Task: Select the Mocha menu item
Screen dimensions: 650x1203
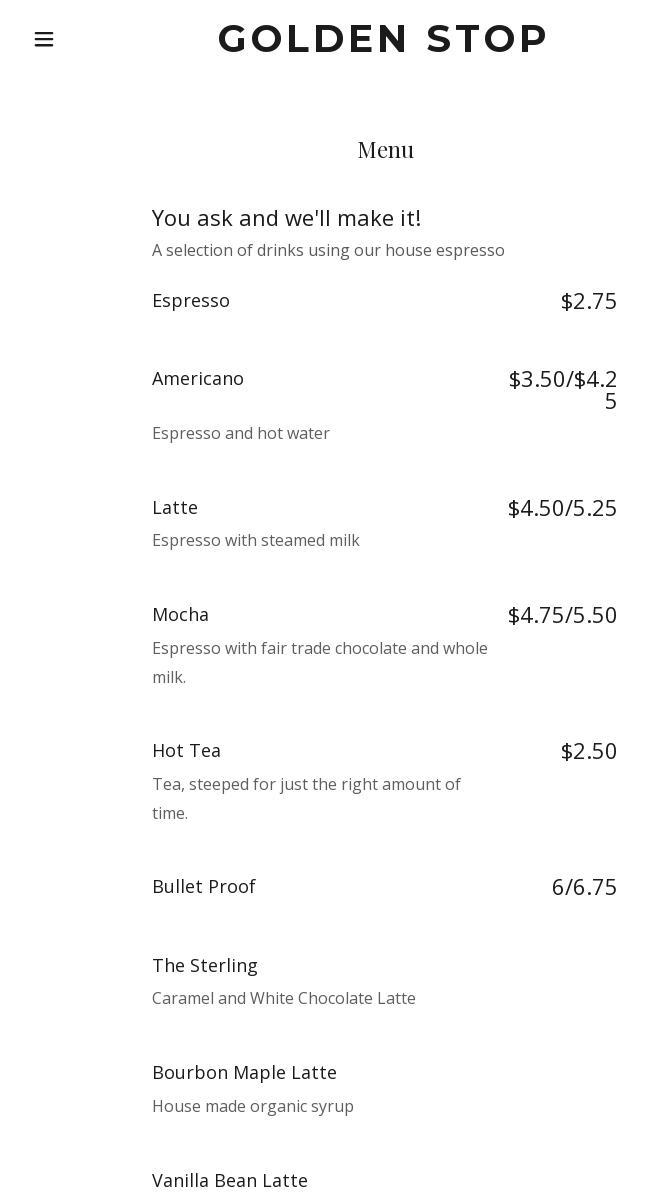Action: [180, 615]
